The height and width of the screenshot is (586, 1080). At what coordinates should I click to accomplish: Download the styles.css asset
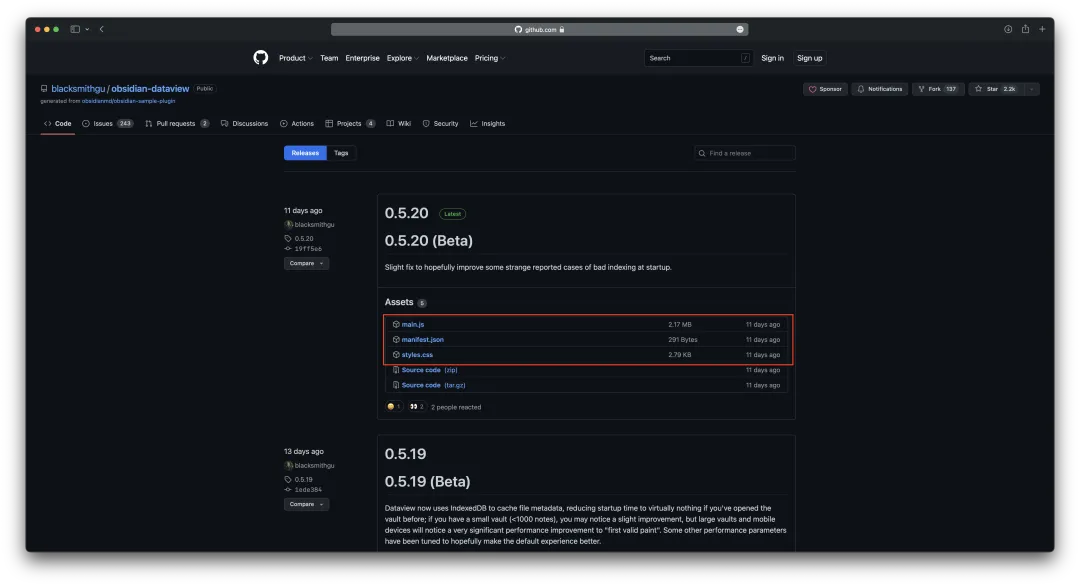417,355
